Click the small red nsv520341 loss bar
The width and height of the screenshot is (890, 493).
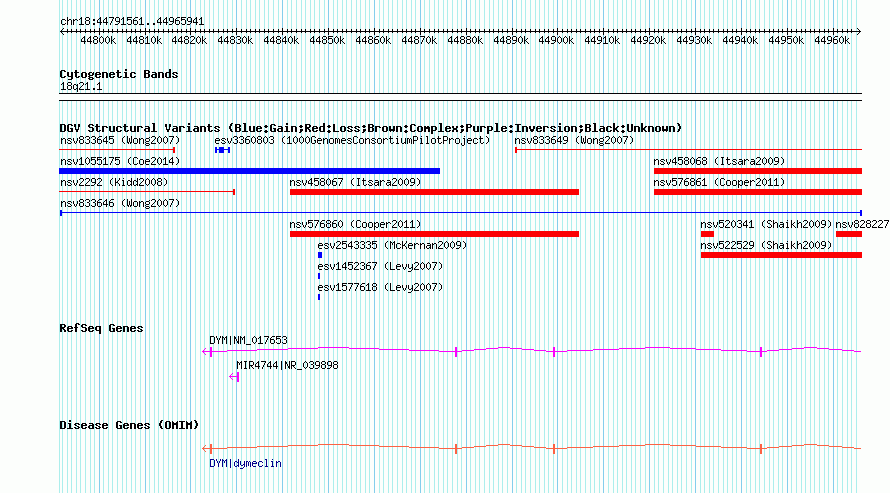707,234
